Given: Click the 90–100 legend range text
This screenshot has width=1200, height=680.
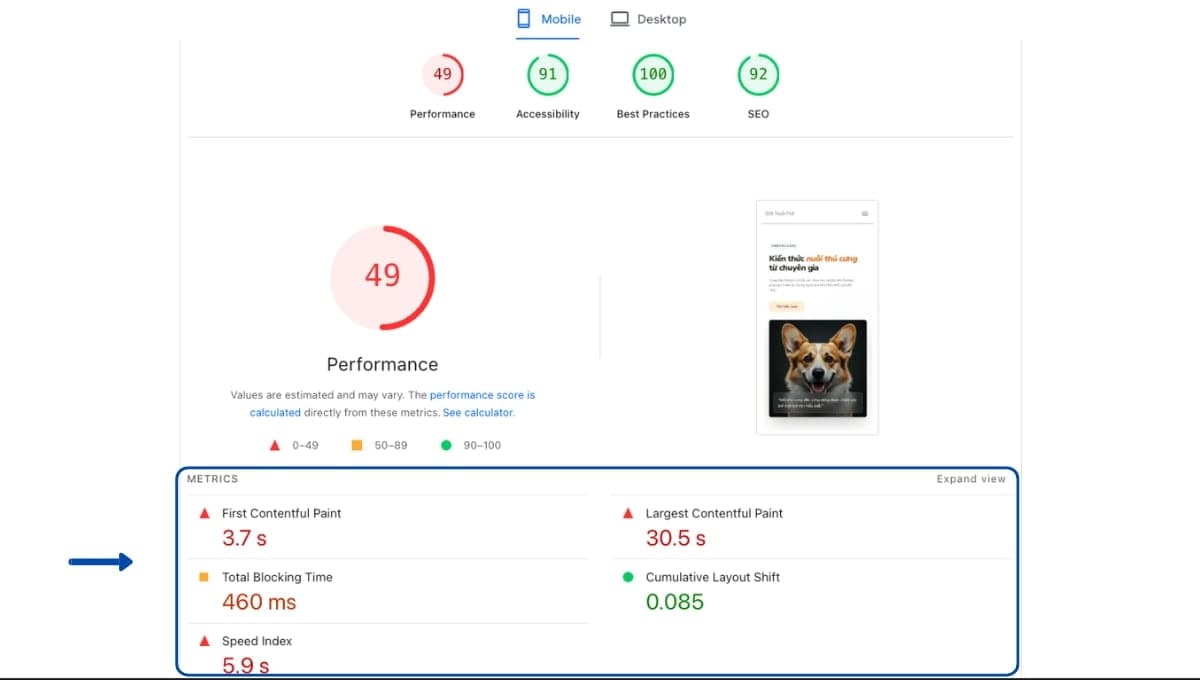Looking at the screenshot, I should pos(483,445).
